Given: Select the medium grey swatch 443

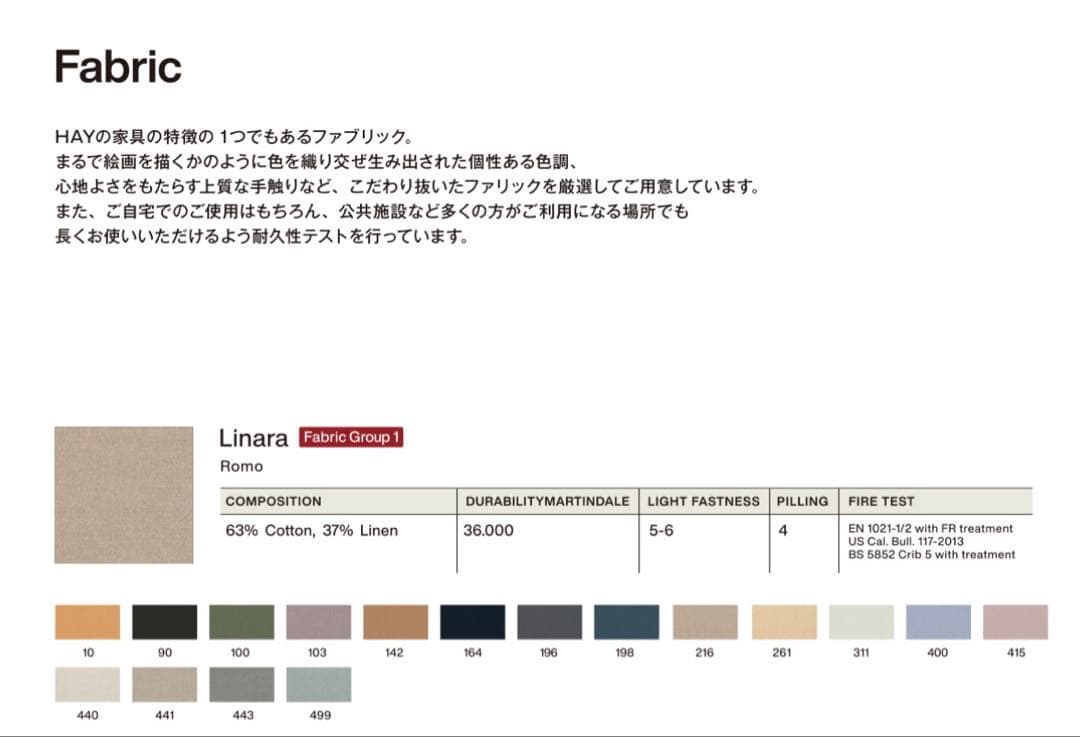Looking at the screenshot, I should [x=241, y=685].
